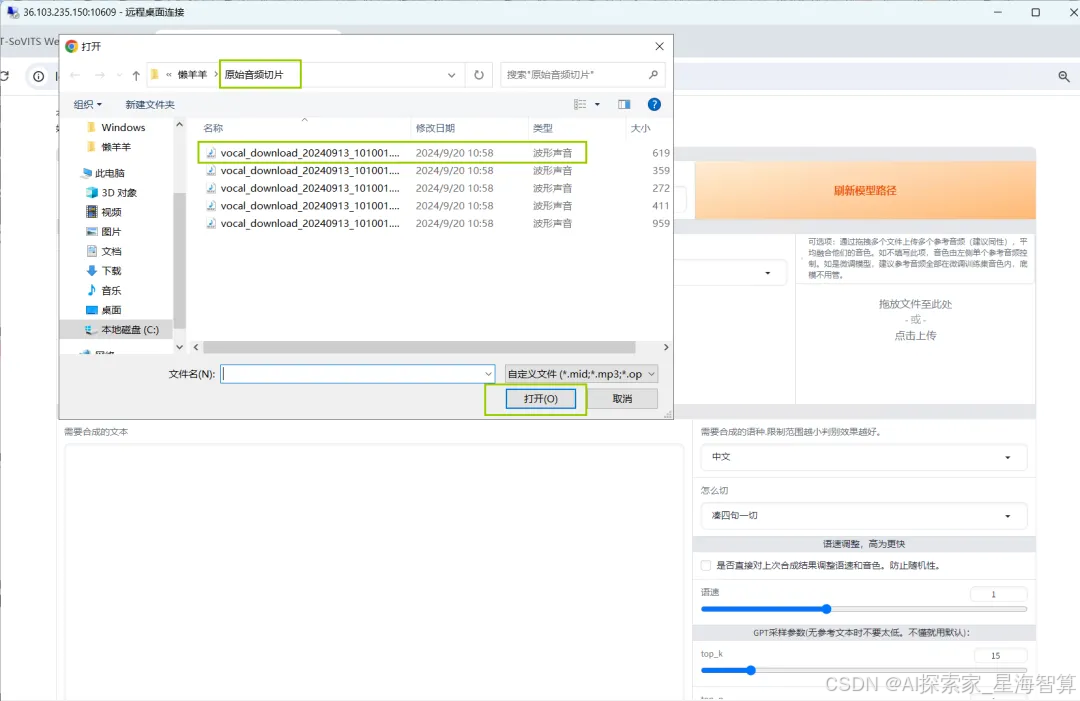Click the magnifier zoom icon in the browser toolbar

click(x=1063, y=75)
